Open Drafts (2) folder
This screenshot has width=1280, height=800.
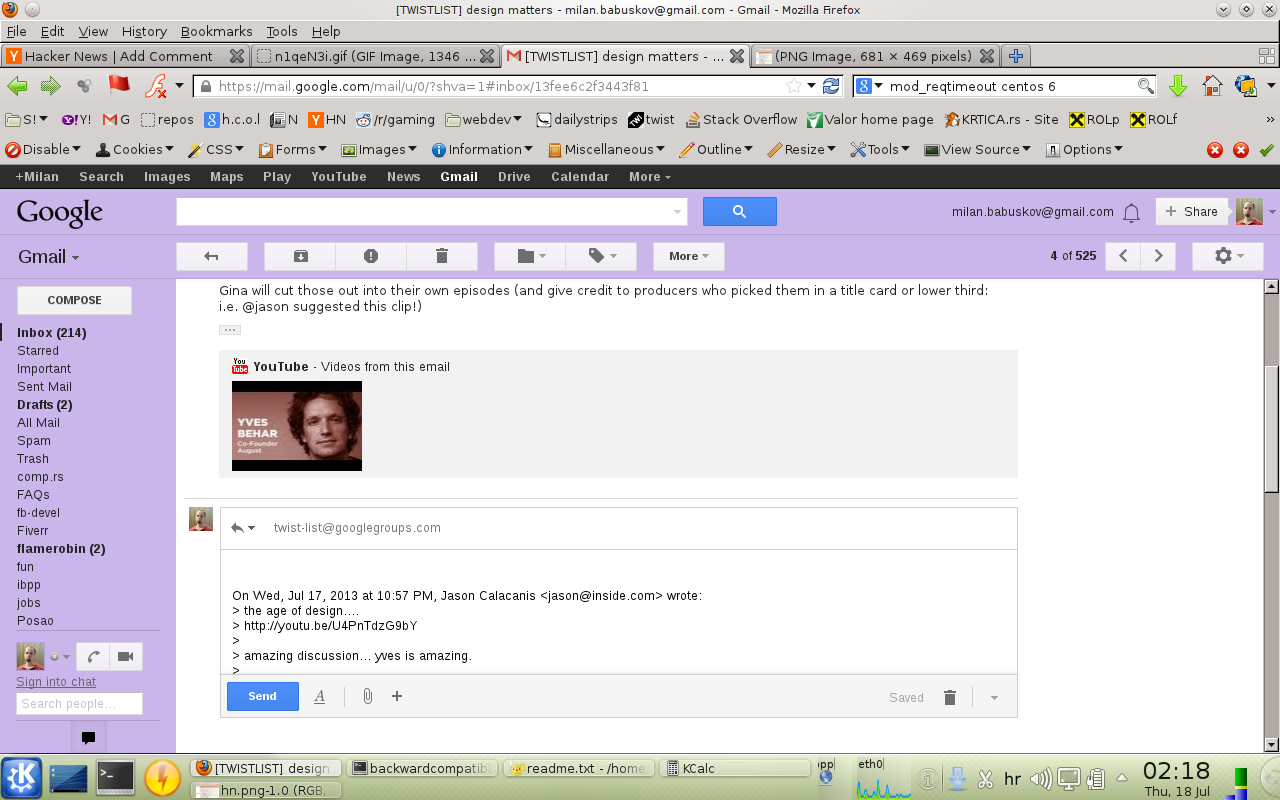[44, 404]
